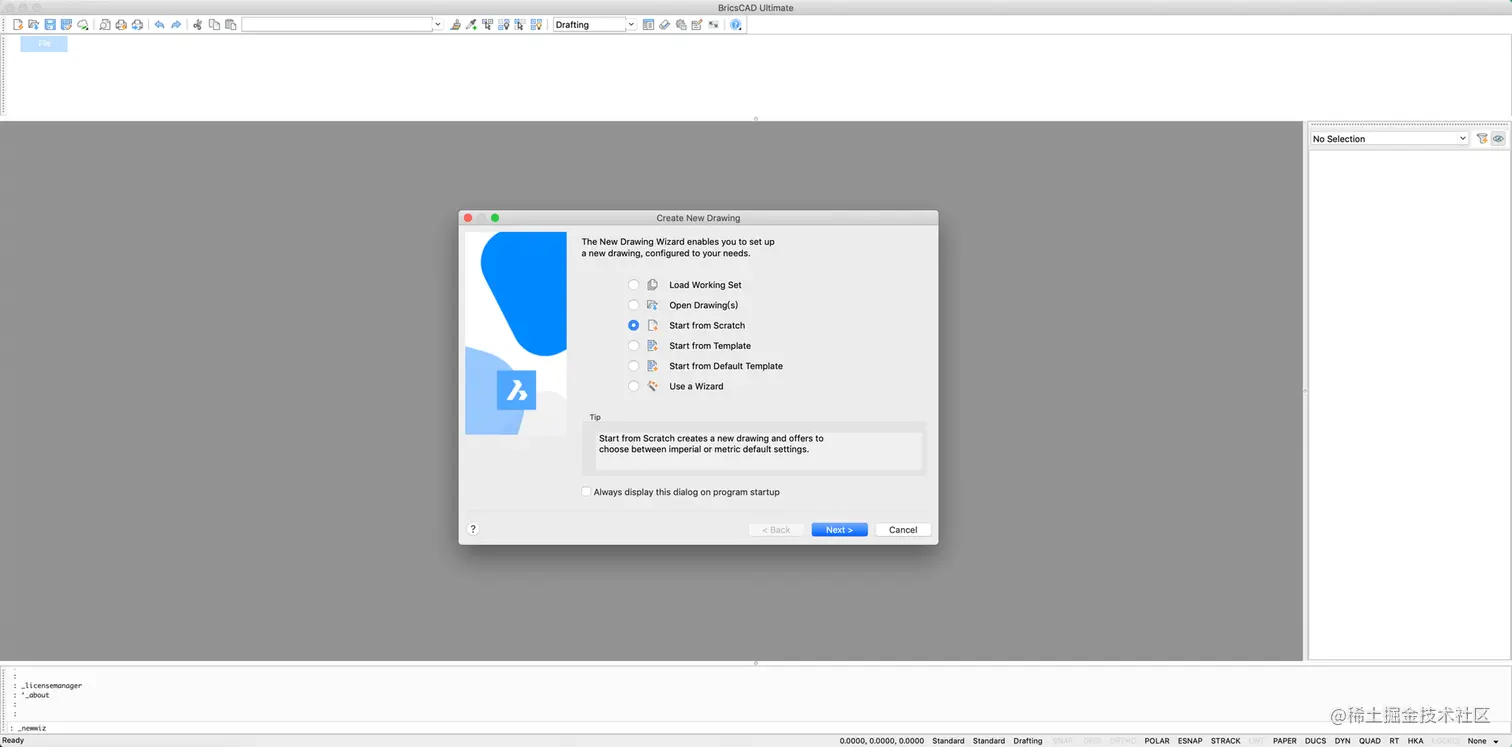
Task: Click the Save floppy disk icon
Action: tap(50, 24)
